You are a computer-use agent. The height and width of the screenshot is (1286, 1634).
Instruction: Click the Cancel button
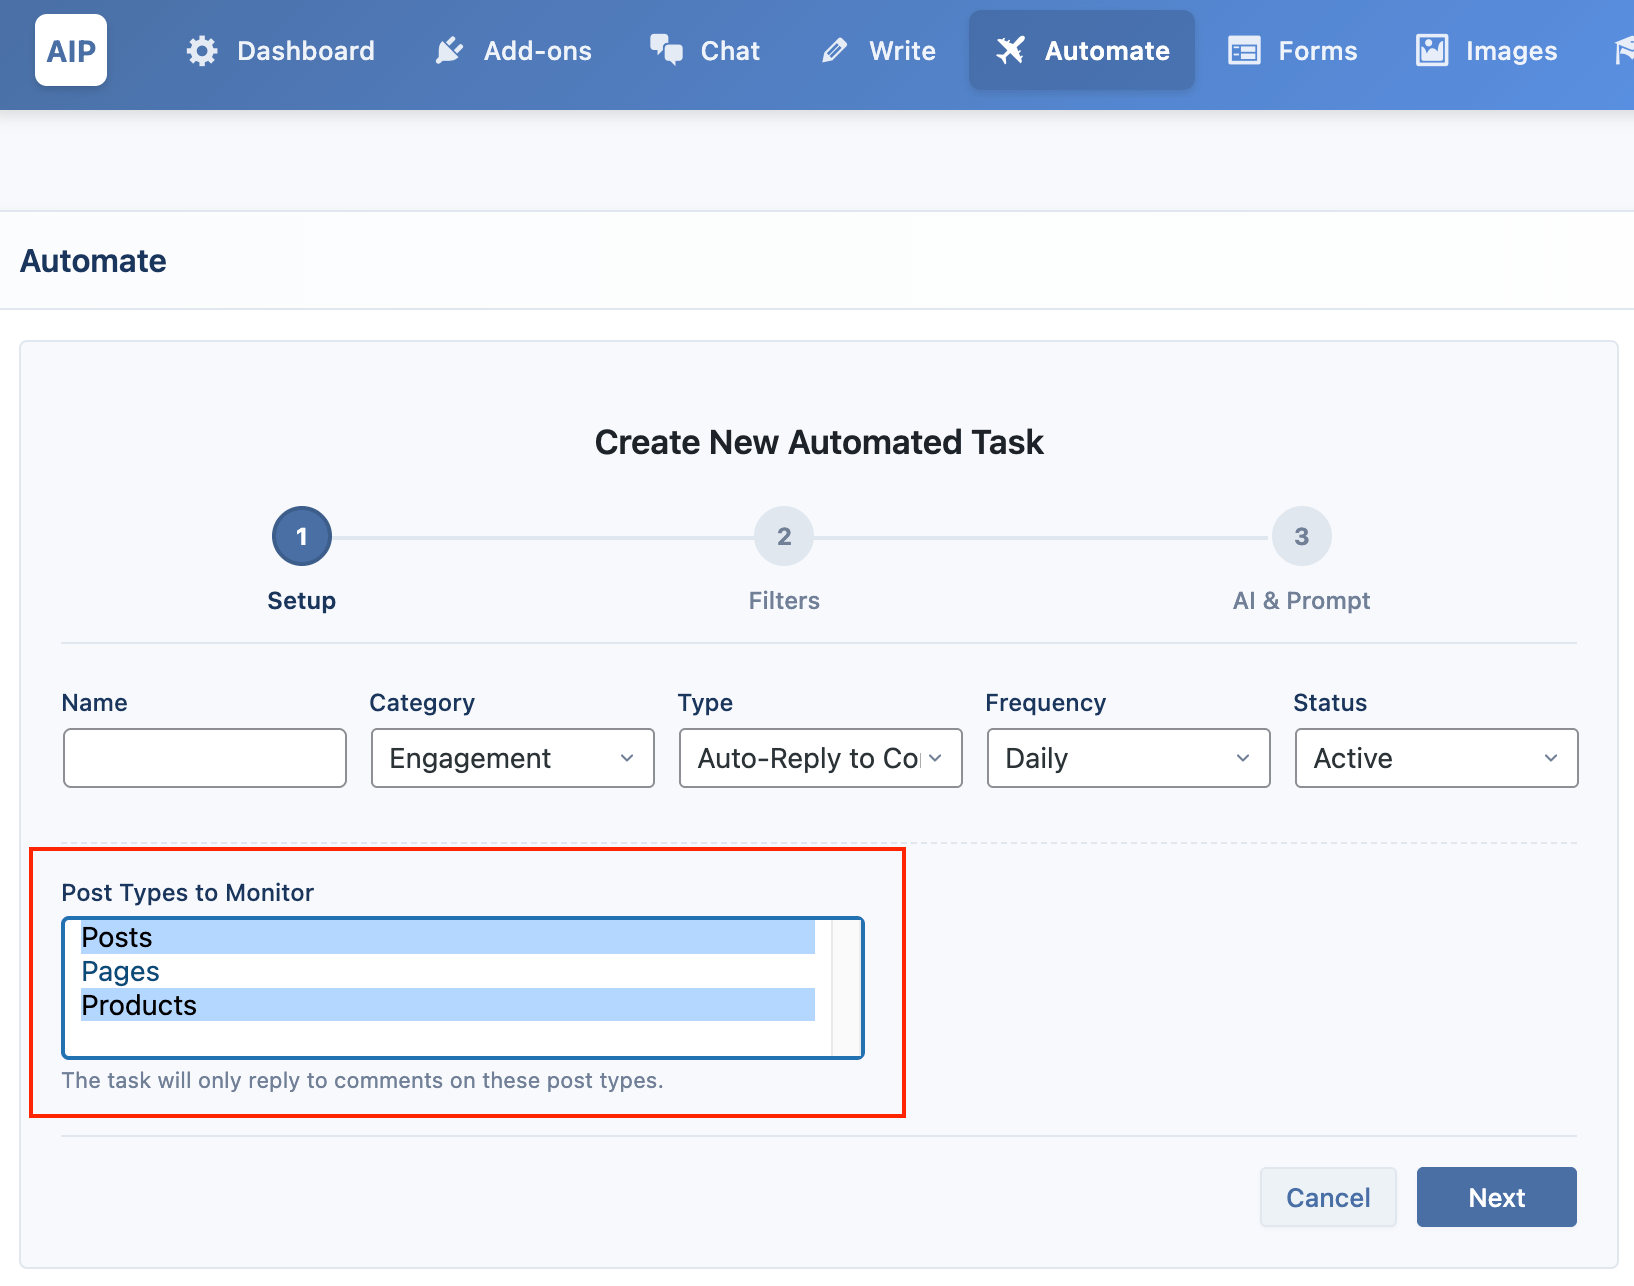click(x=1328, y=1197)
